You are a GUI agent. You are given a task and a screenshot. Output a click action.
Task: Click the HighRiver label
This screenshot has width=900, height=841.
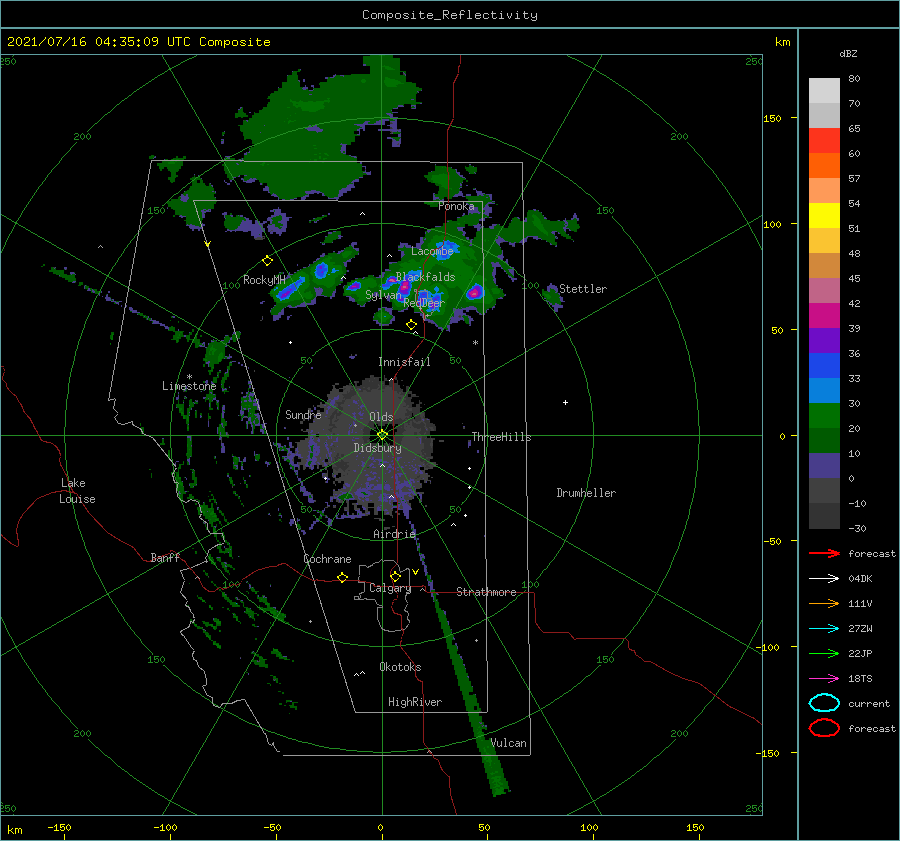coord(415,702)
